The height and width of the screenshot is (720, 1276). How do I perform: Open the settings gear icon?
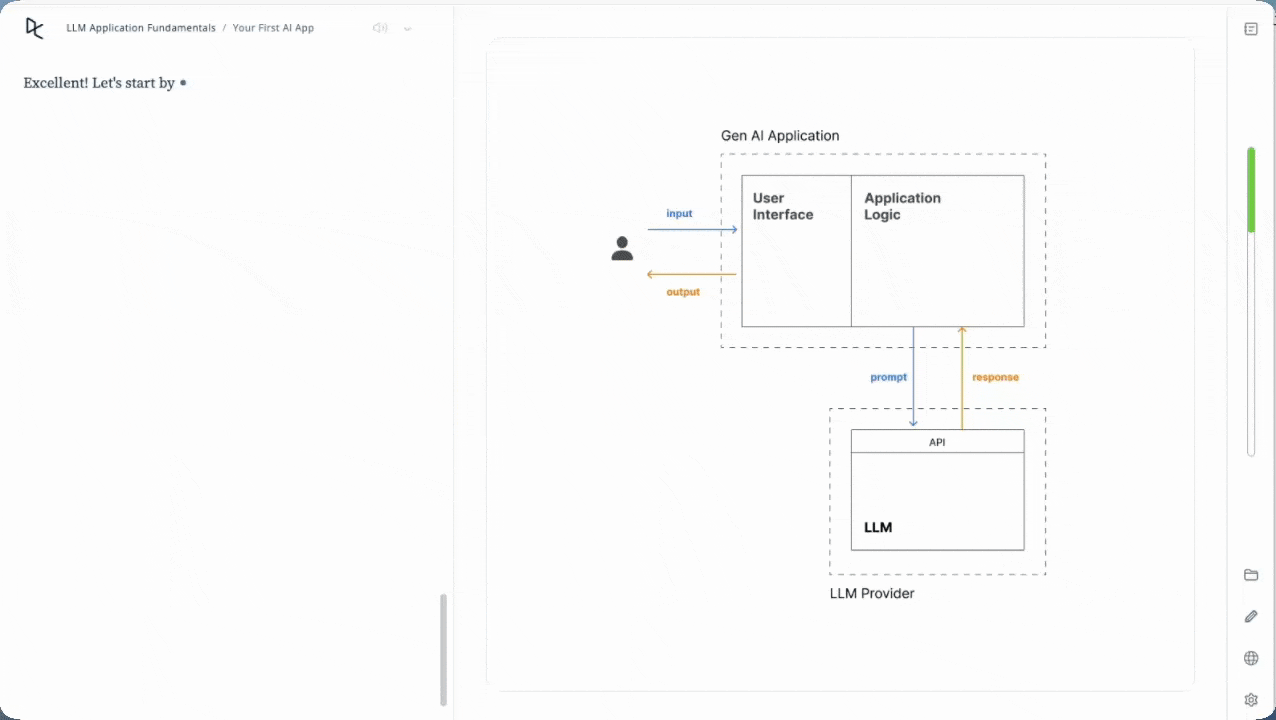pos(1251,700)
